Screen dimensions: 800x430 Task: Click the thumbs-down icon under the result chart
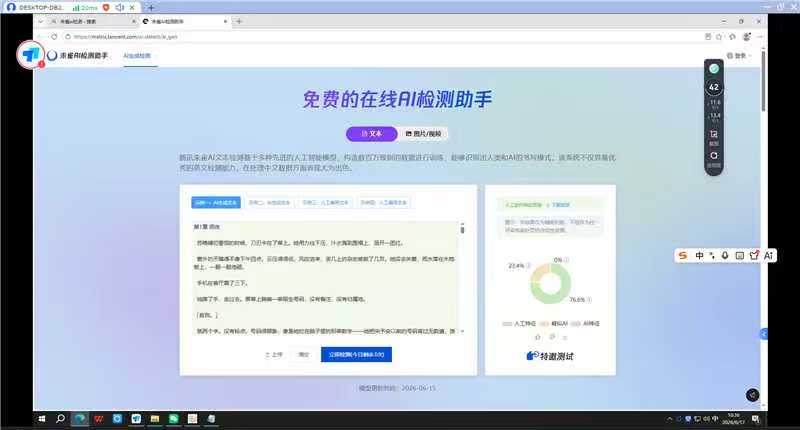coord(552,337)
